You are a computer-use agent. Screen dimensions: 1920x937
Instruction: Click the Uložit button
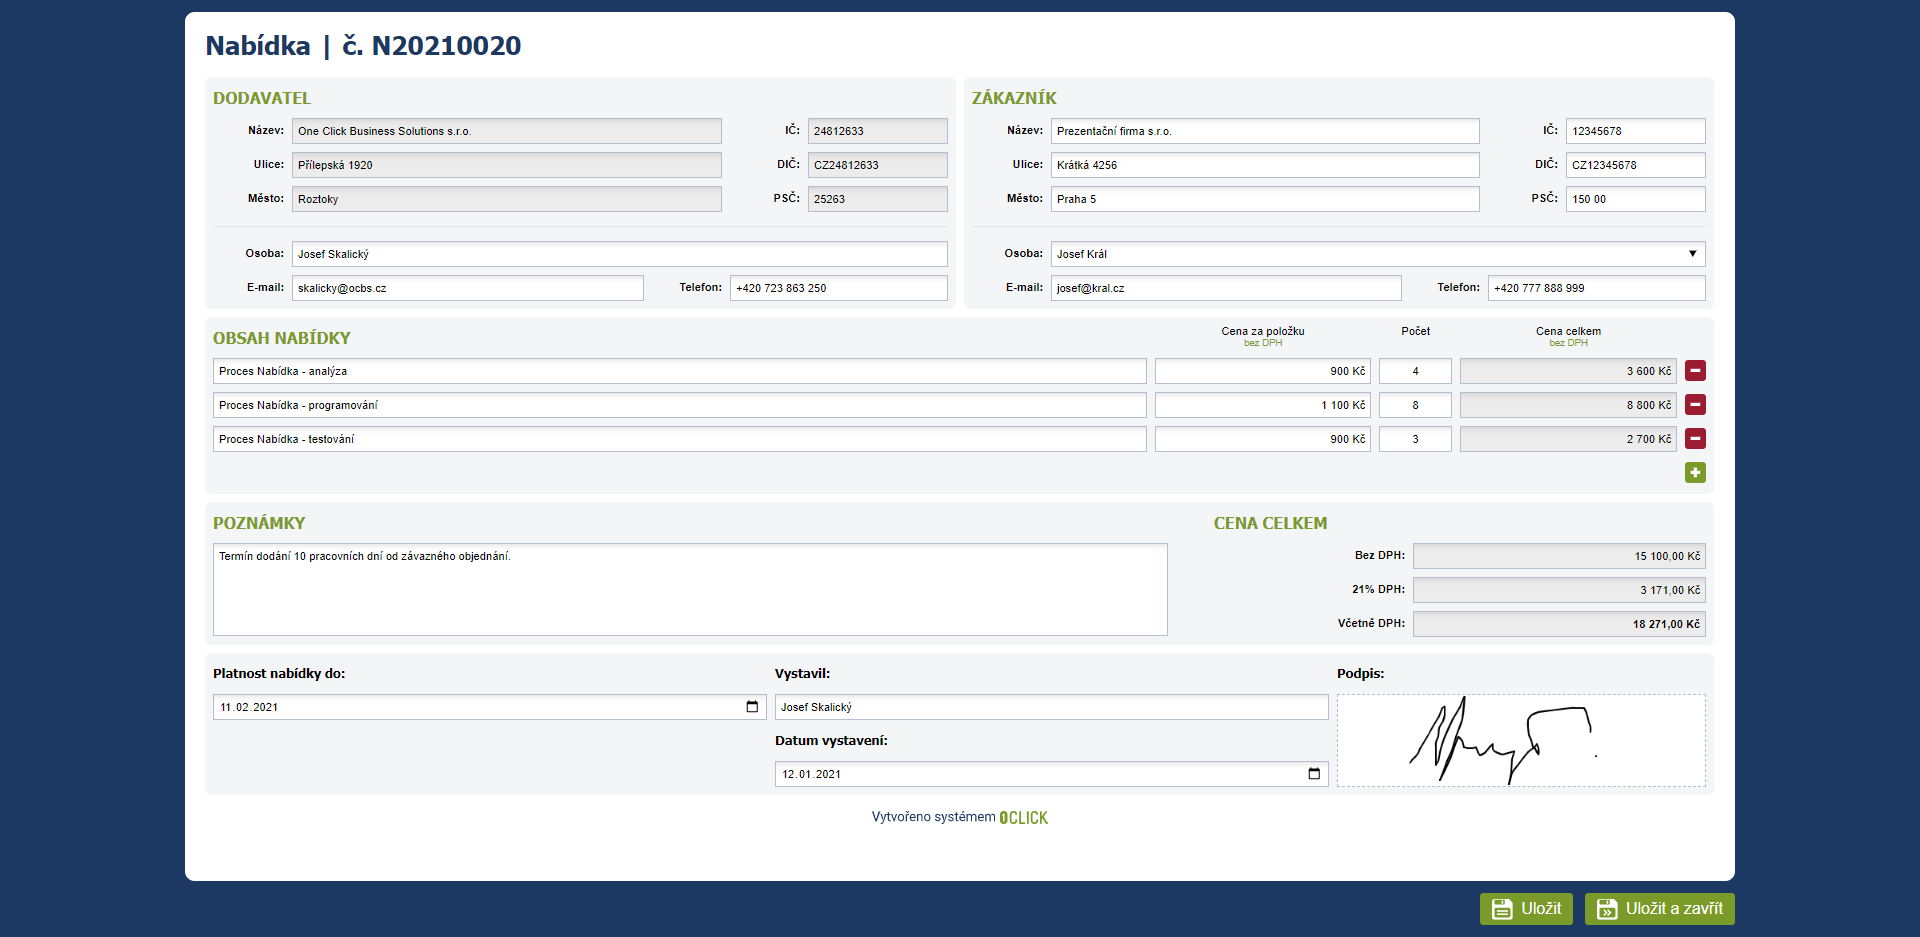[1526, 909]
